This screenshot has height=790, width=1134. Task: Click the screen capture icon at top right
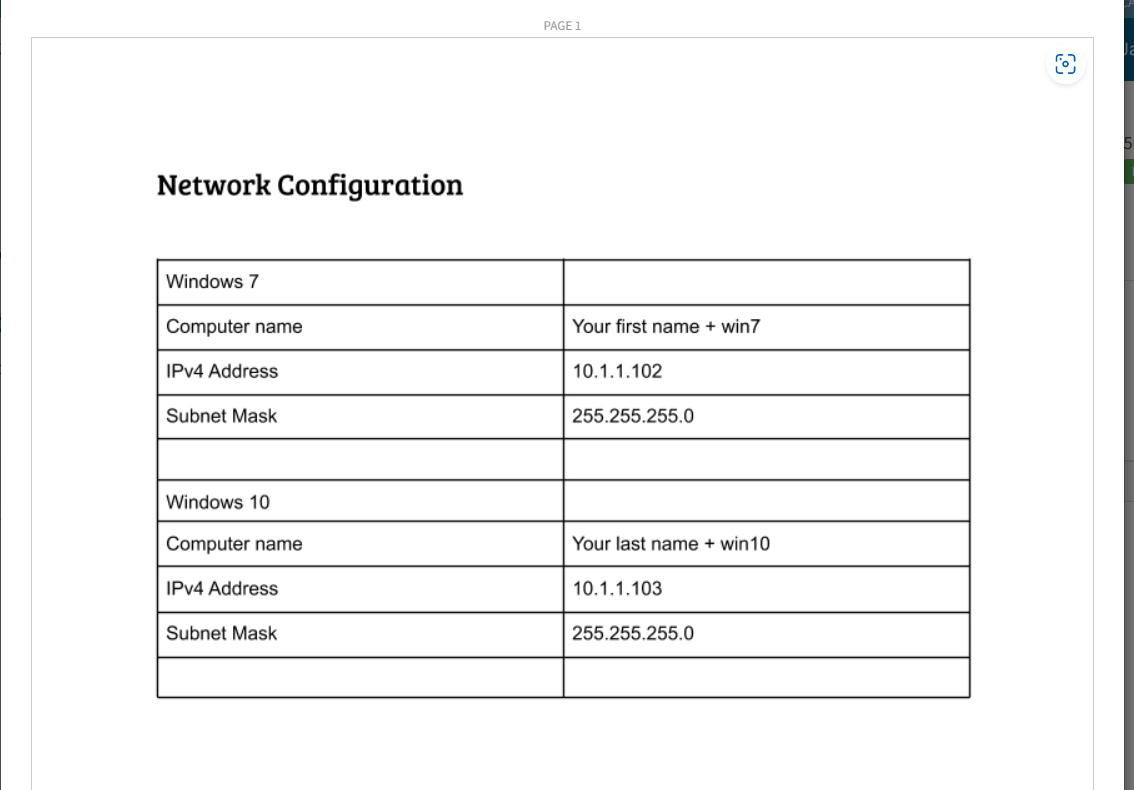pyautogui.click(x=1065, y=64)
